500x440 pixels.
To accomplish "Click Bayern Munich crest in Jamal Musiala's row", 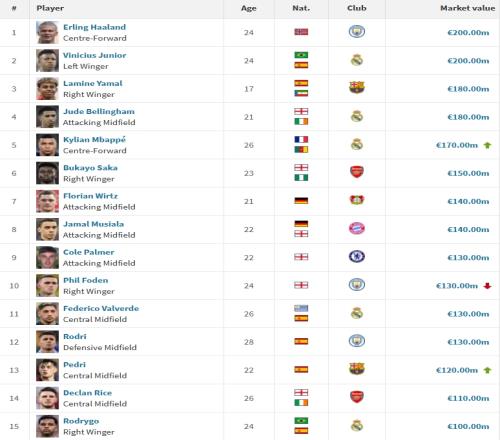I will [x=357, y=229].
